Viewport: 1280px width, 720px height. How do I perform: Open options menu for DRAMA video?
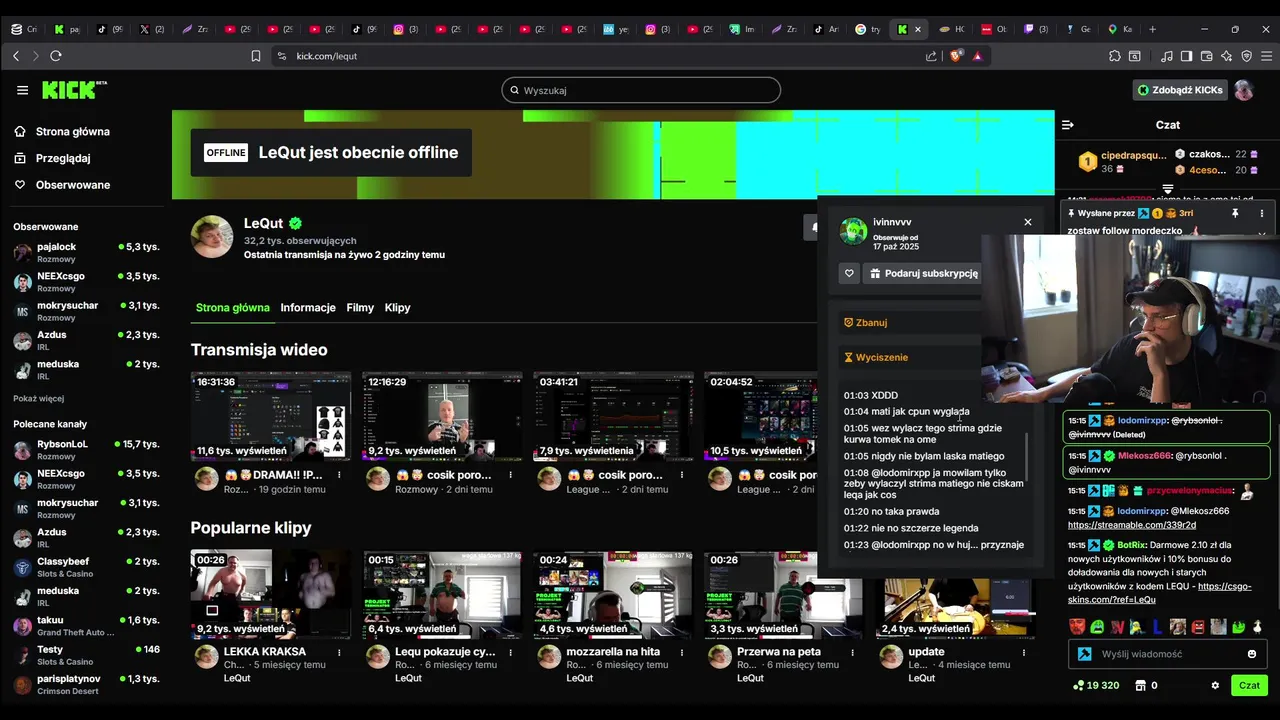(339, 475)
